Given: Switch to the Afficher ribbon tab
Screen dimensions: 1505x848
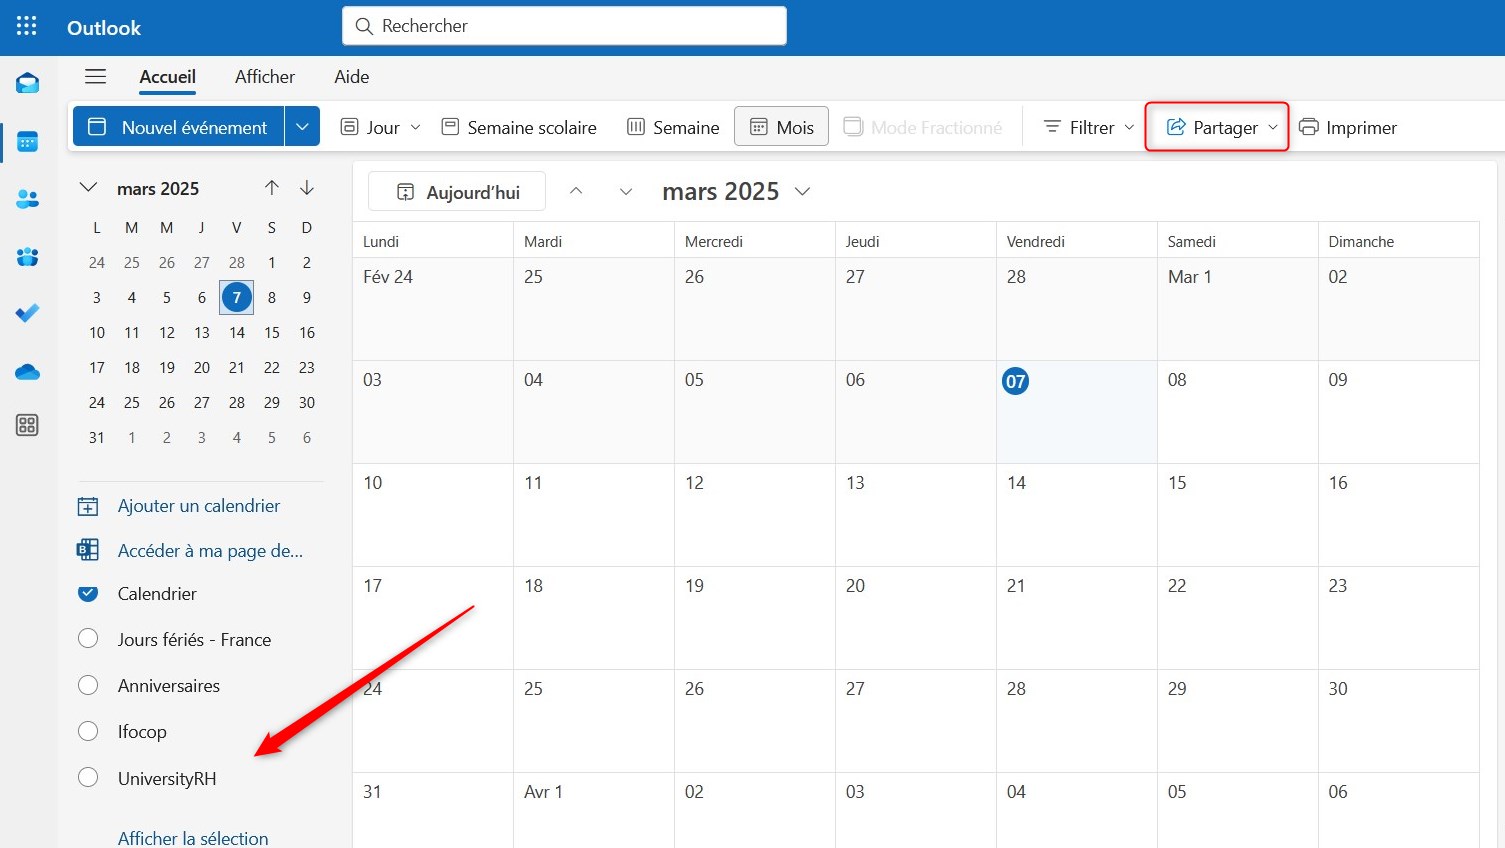Looking at the screenshot, I should 264,77.
